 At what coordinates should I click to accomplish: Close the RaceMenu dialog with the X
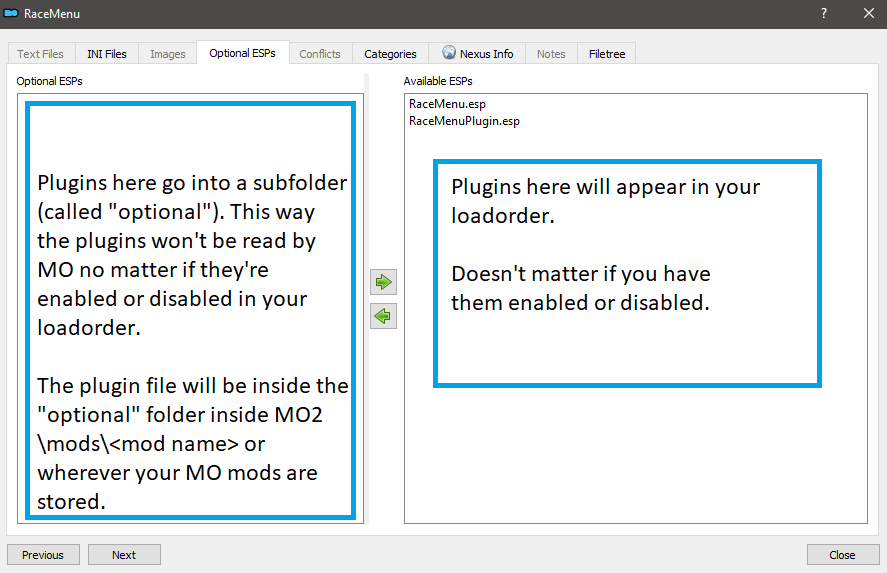coord(869,13)
